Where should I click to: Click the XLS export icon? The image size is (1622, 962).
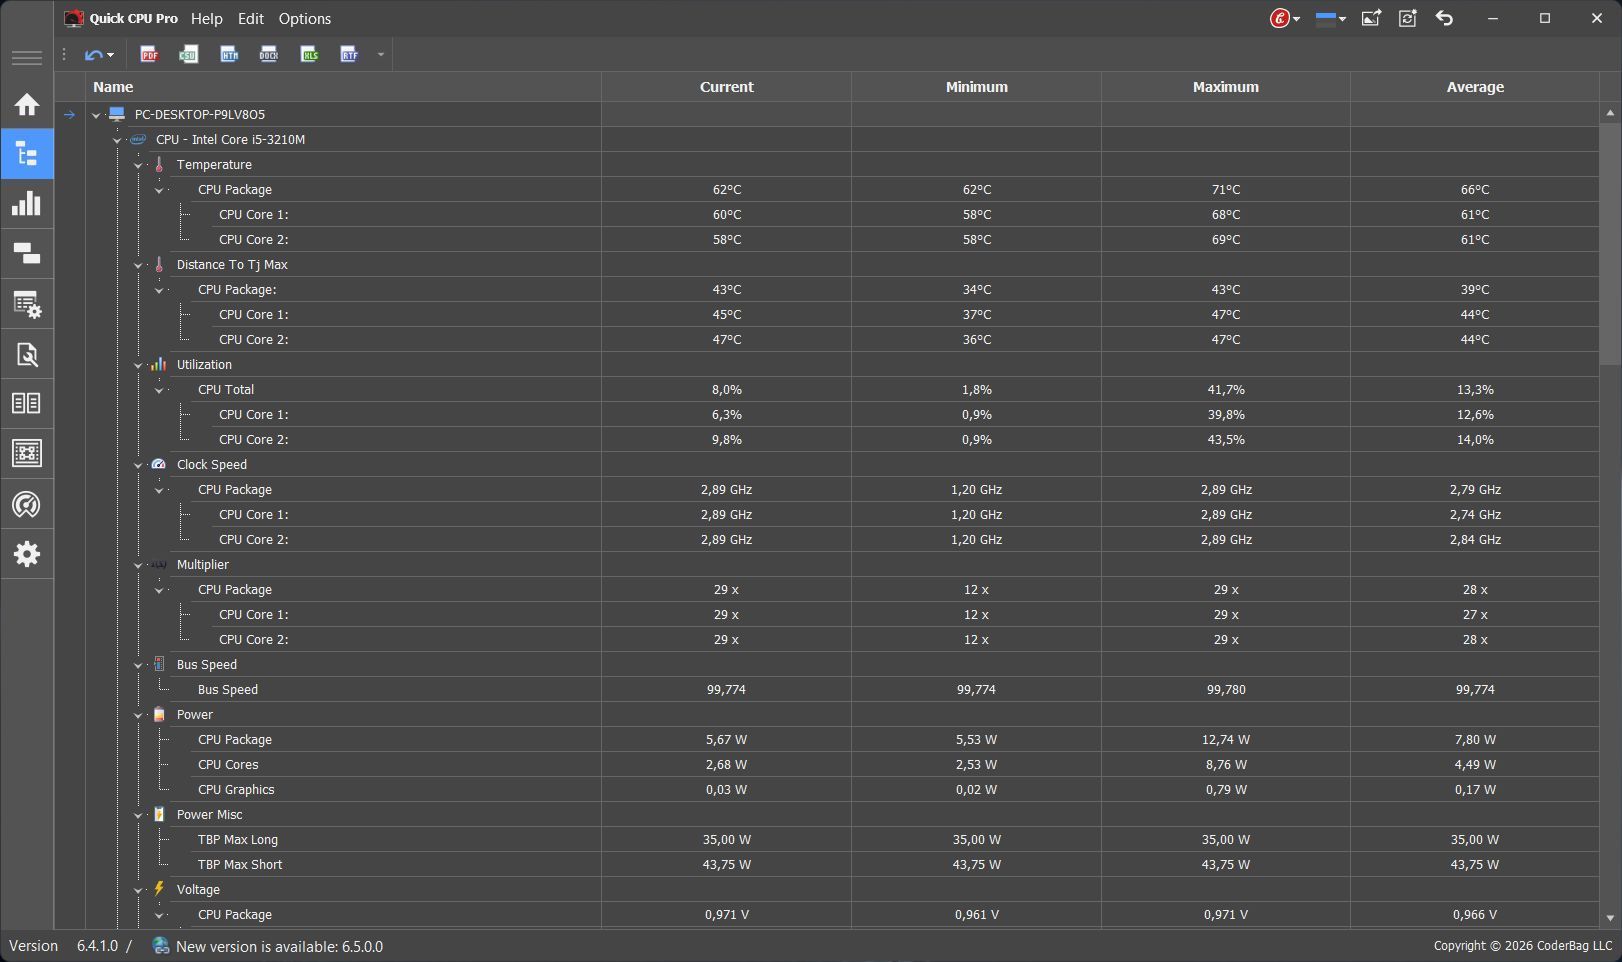309,54
